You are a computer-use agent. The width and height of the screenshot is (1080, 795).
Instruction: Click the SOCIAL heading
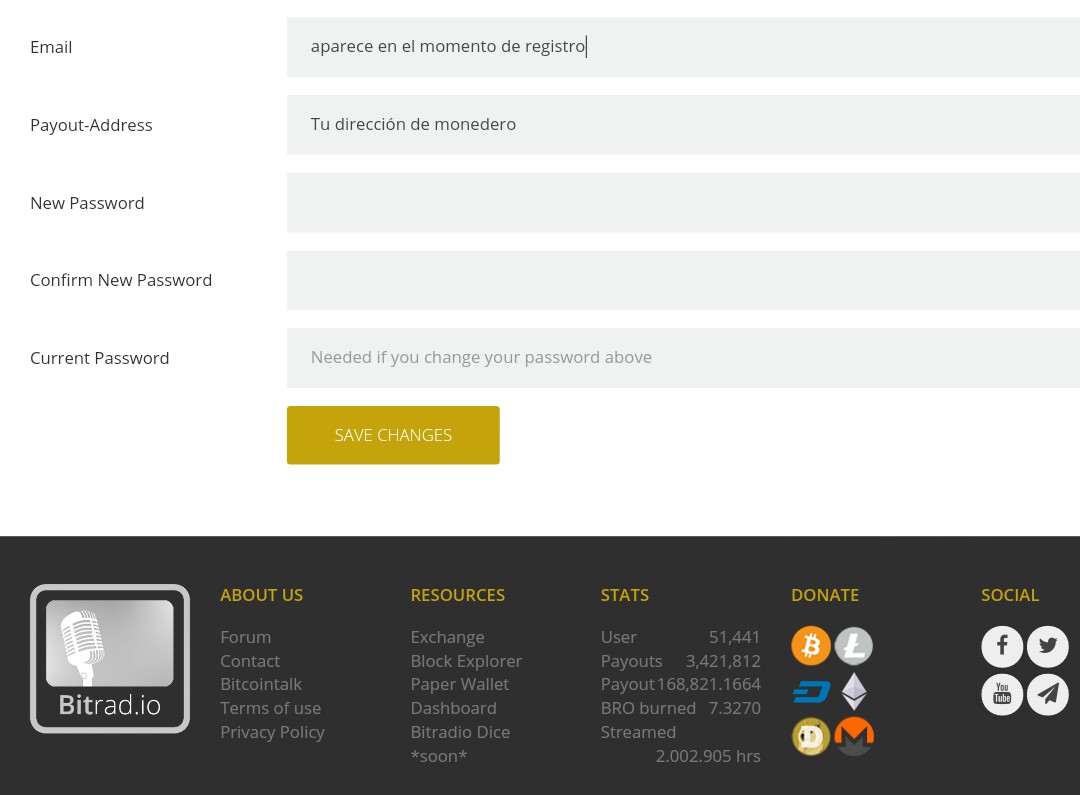[1010, 595]
